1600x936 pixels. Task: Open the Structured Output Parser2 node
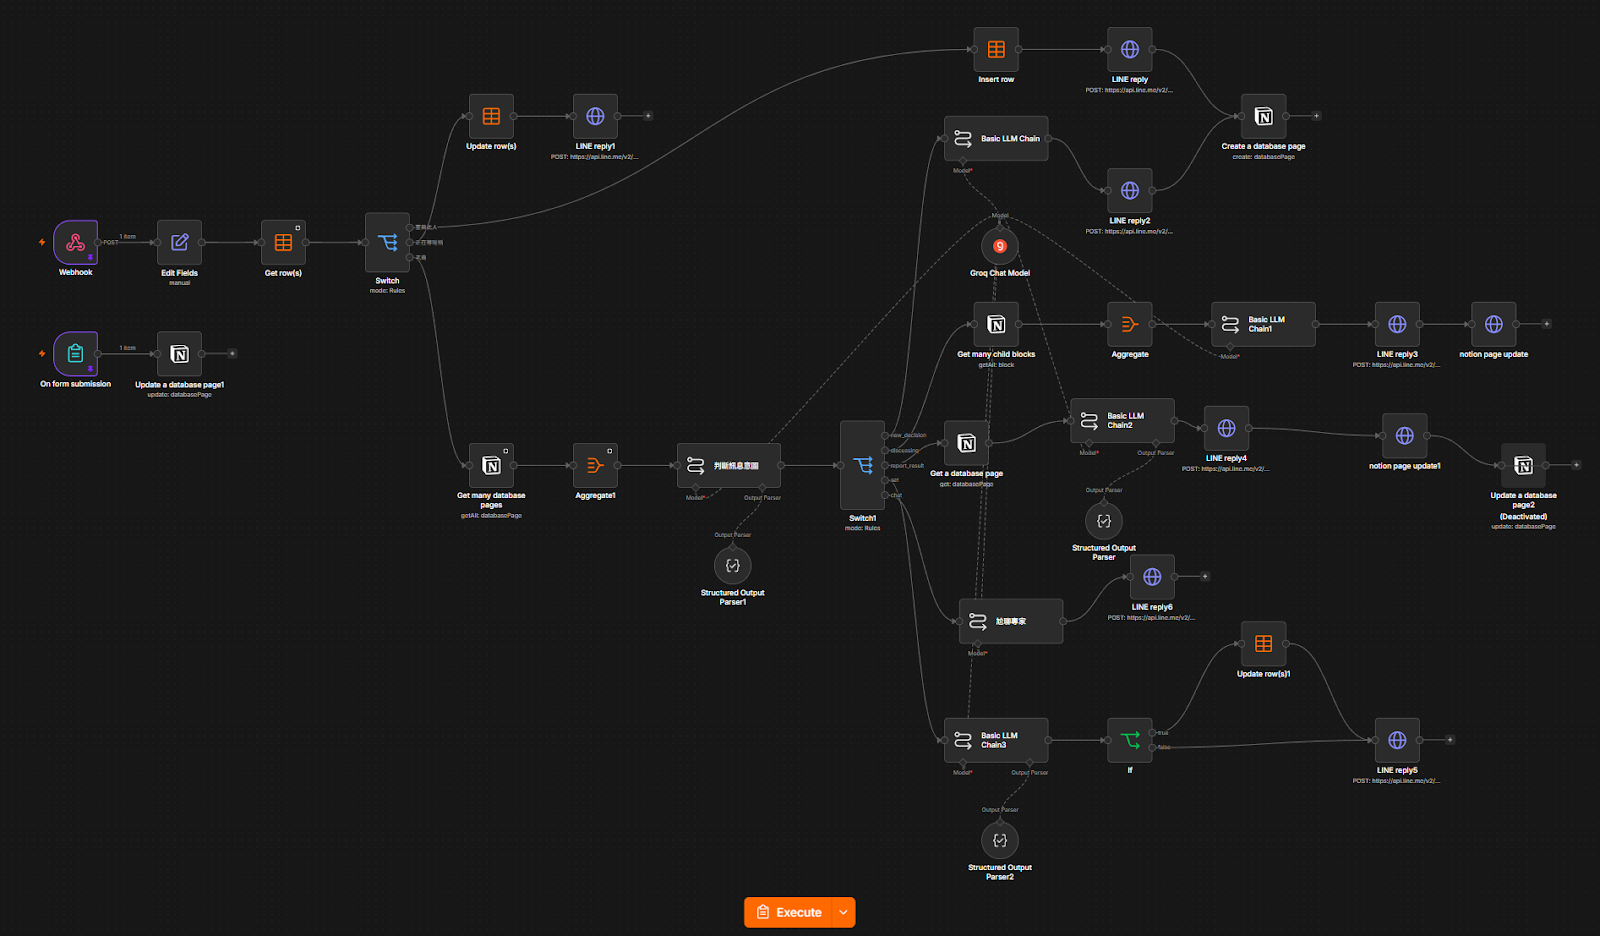1000,840
